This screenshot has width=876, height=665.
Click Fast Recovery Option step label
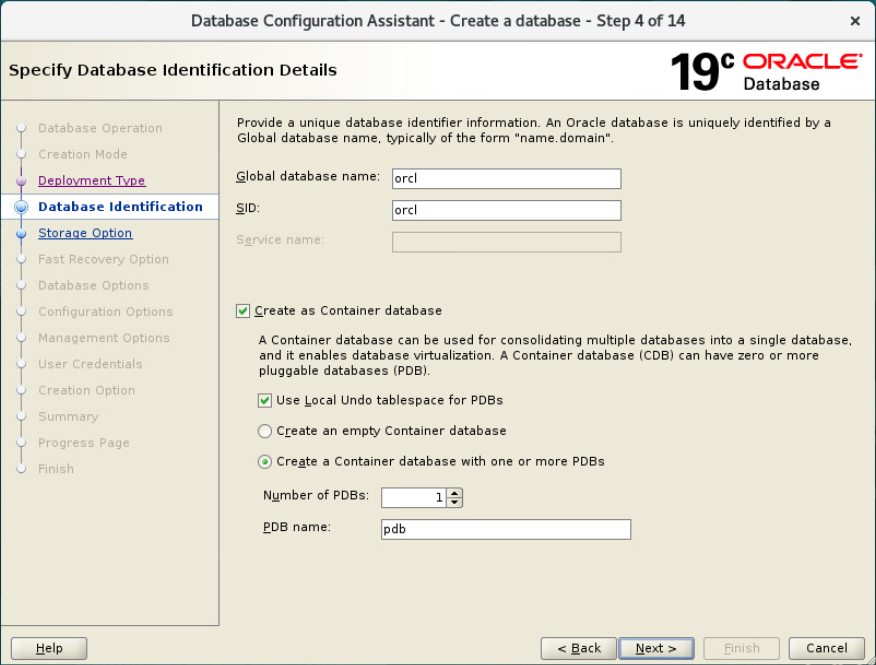[x=103, y=259]
